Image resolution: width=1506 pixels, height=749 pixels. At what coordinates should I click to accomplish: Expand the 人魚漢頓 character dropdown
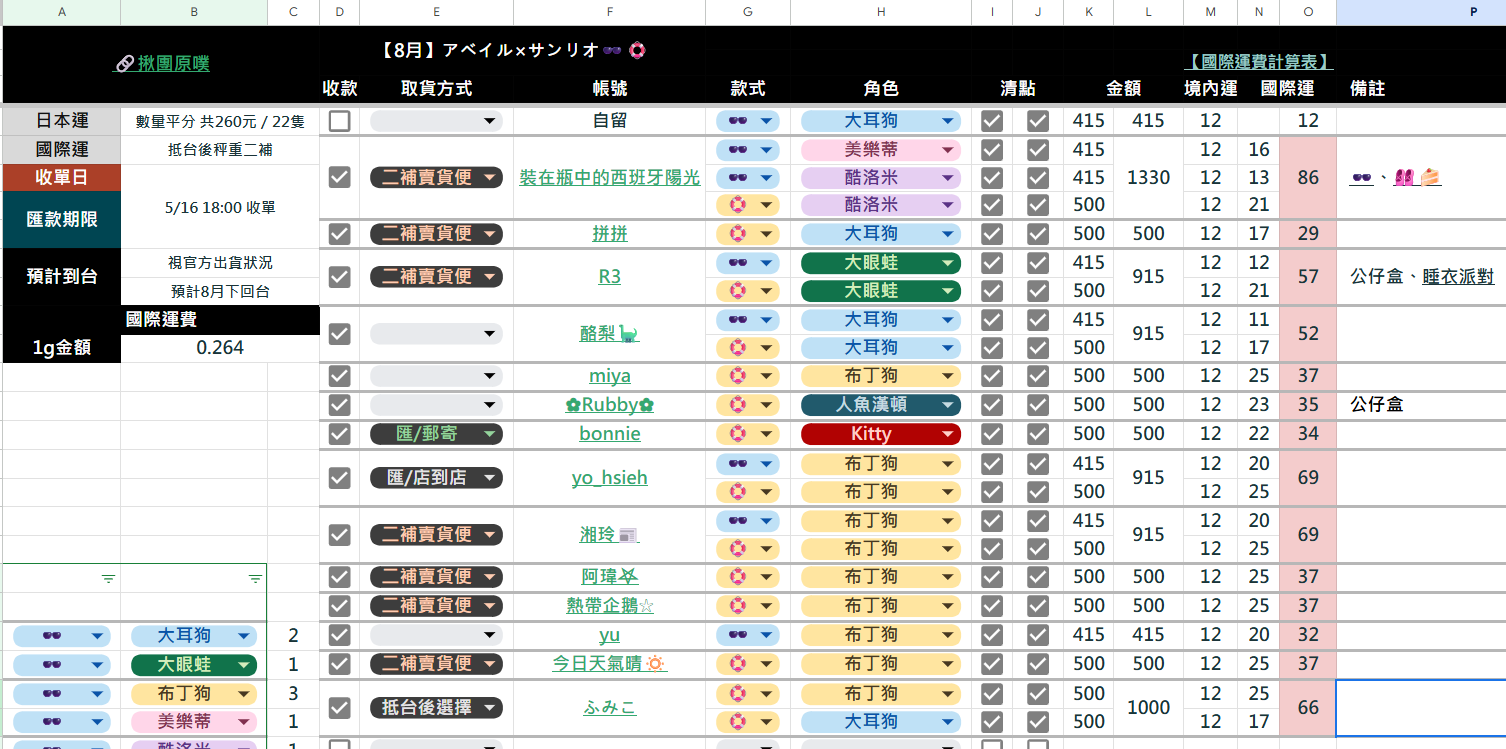coord(880,405)
